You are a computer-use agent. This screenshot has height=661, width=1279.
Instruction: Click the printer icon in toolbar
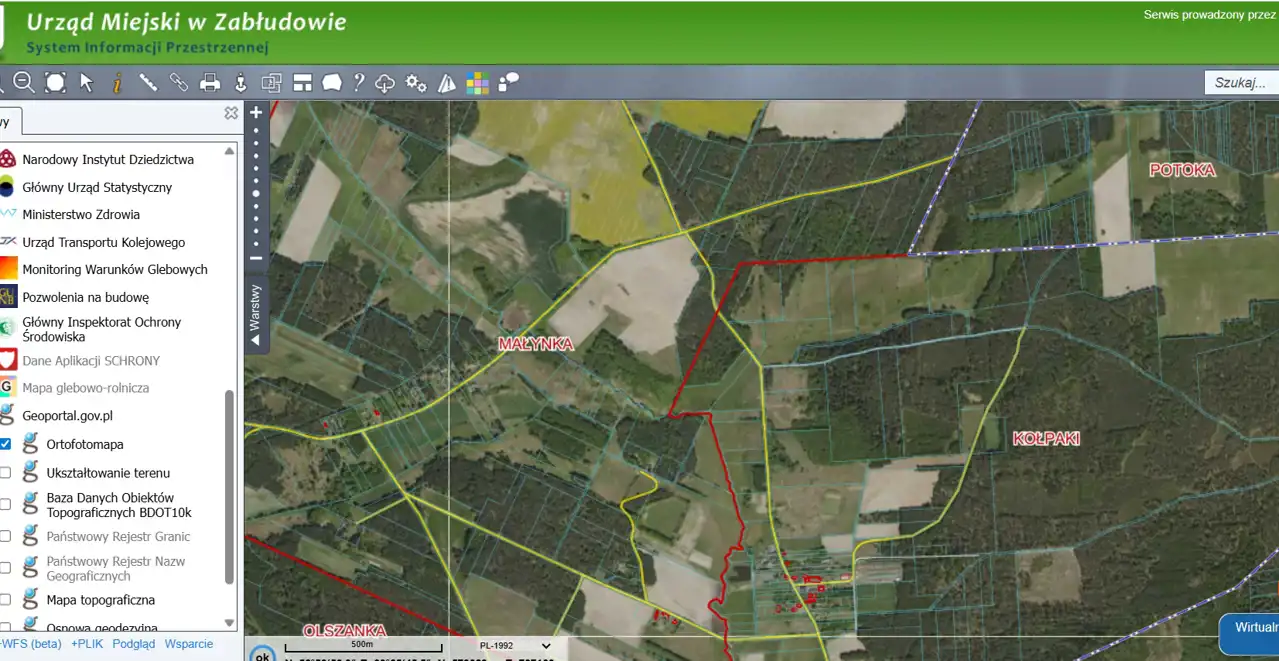[x=210, y=83]
